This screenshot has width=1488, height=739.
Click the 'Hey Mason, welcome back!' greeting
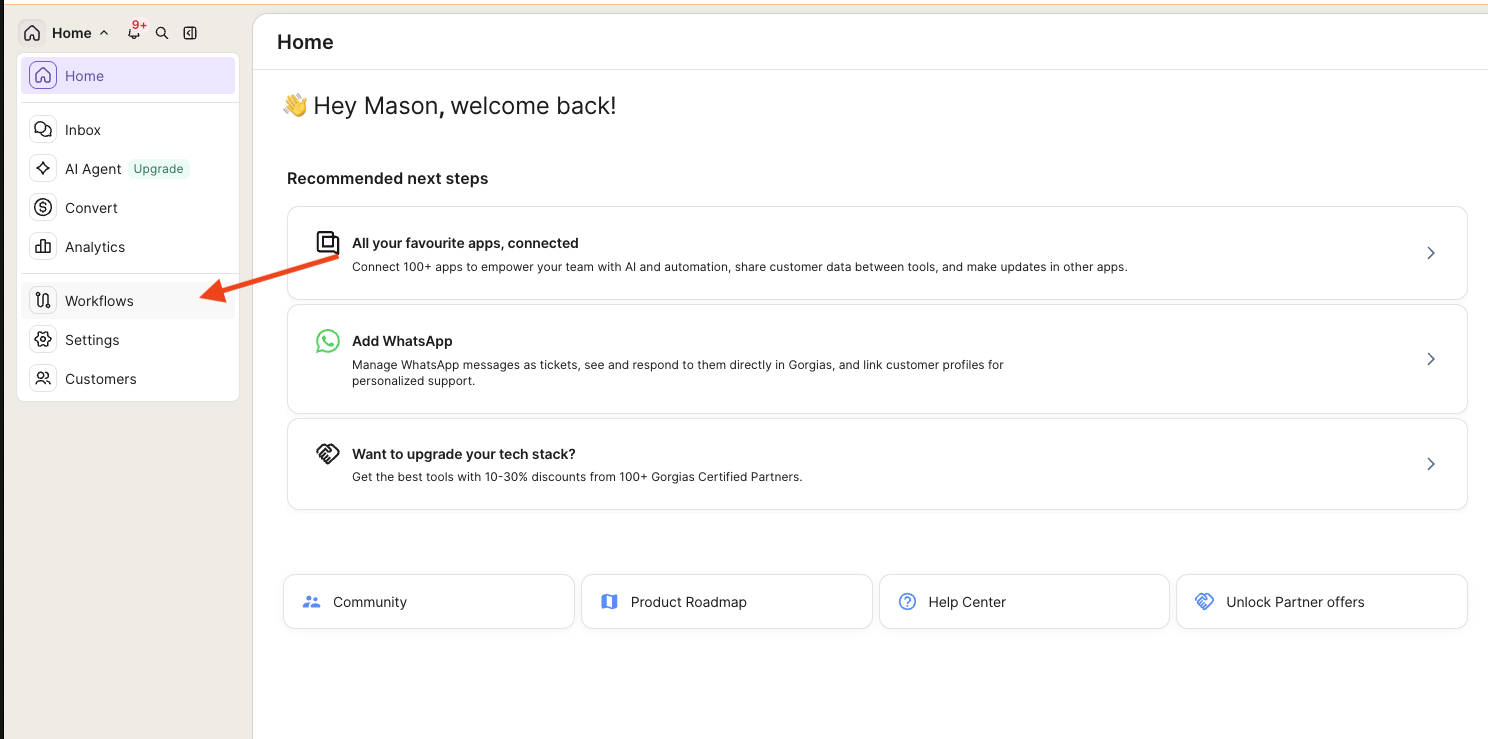[465, 106]
